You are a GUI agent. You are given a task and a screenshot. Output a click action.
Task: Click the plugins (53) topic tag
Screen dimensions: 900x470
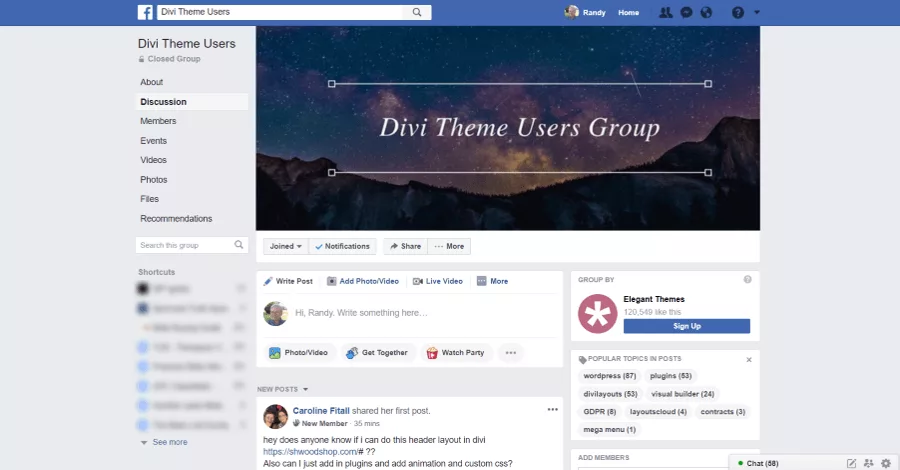point(670,376)
